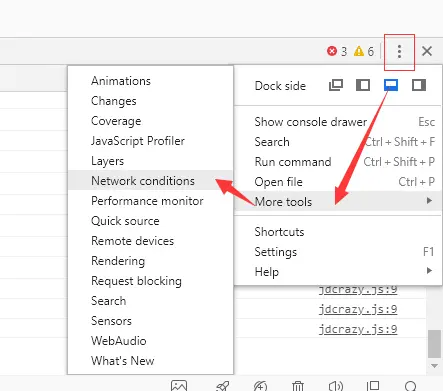Image resolution: width=443 pixels, height=391 pixels.
Task: Open Performance monitor
Action: 150,201
